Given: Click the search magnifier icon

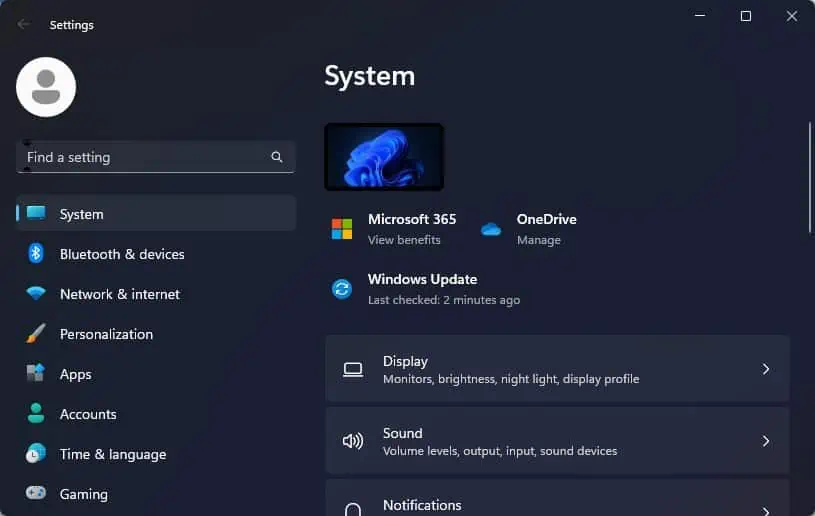Looking at the screenshot, I should click(277, 157).
